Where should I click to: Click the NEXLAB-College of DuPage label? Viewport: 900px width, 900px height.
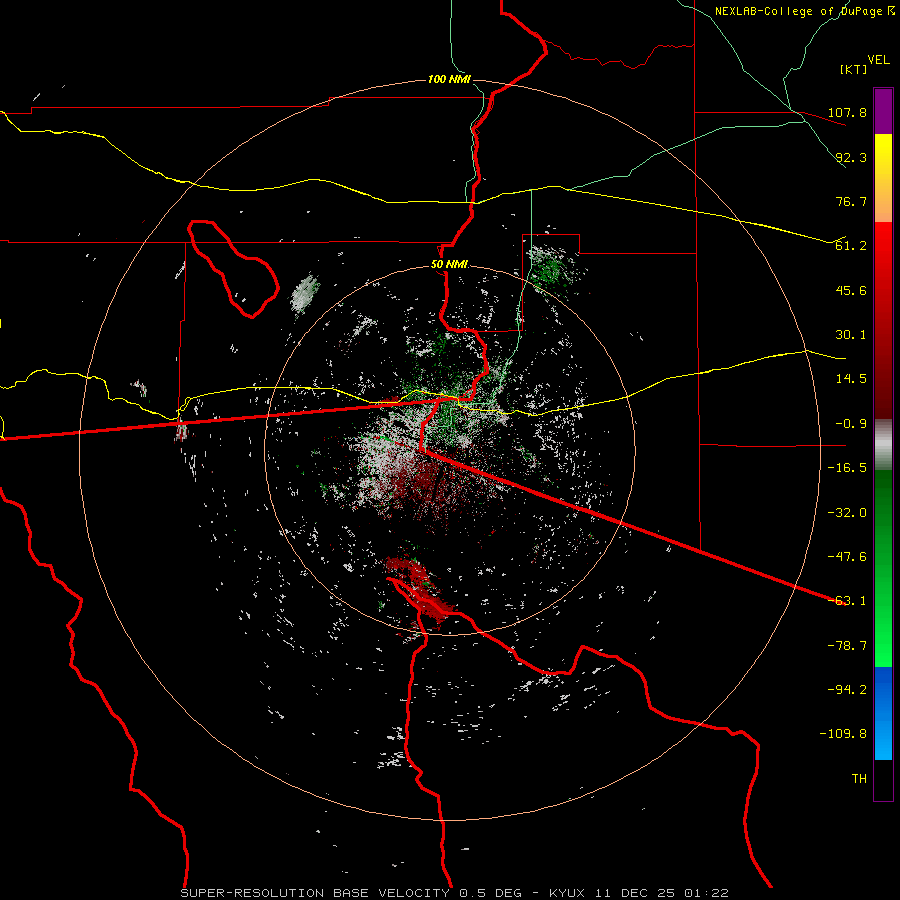click(x=804, y=11)
